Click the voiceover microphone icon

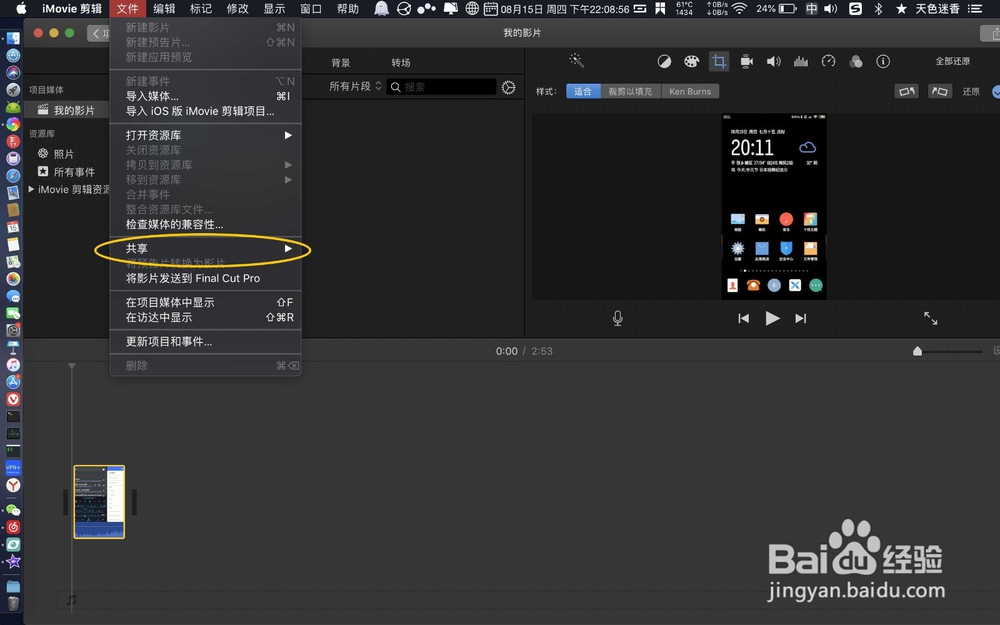click(x=617, y=318)
